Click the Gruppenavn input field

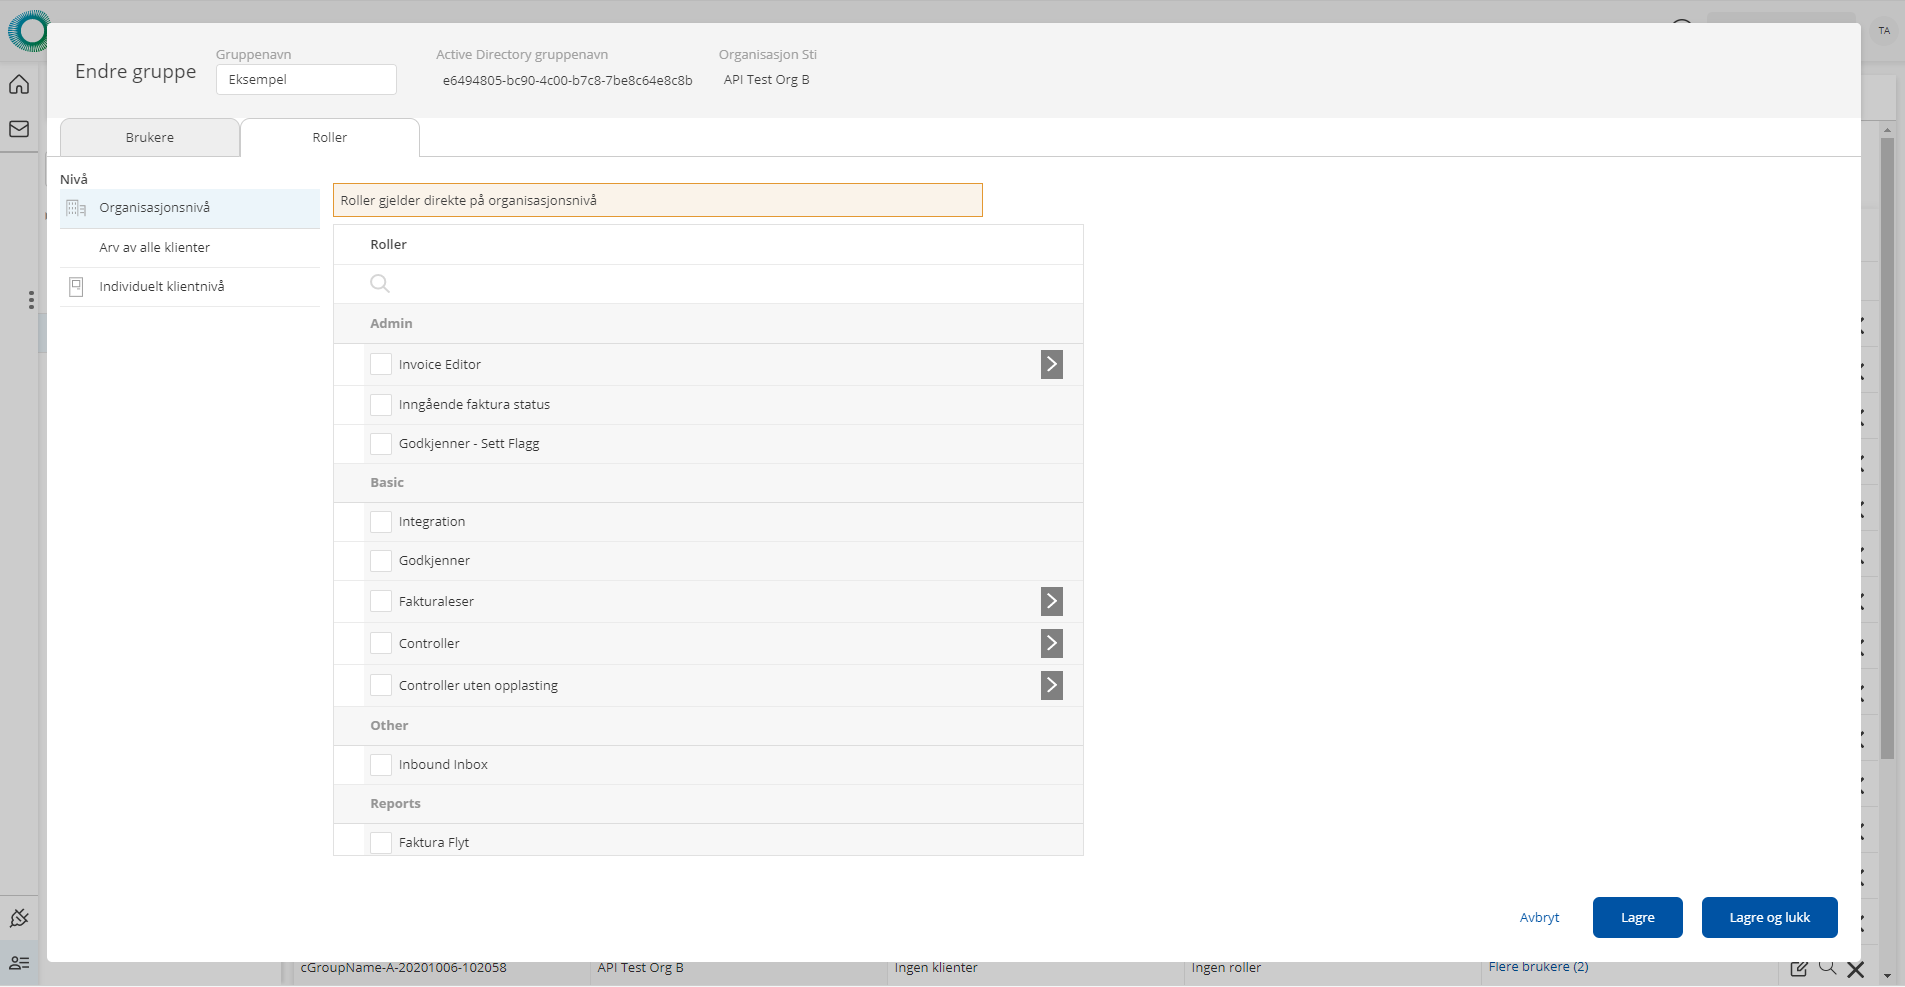pos(306,80)
